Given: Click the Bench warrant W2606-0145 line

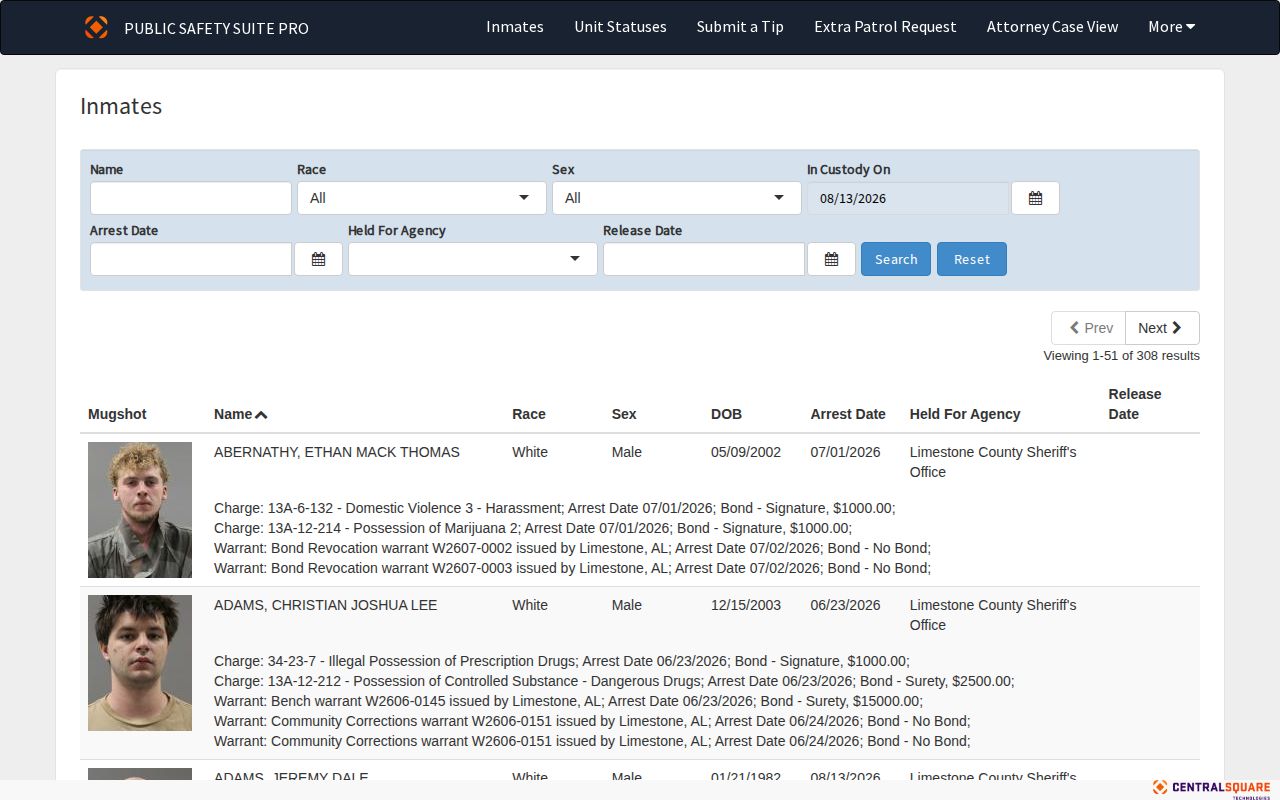Looking at the screenshot, I should coord(569,701).
